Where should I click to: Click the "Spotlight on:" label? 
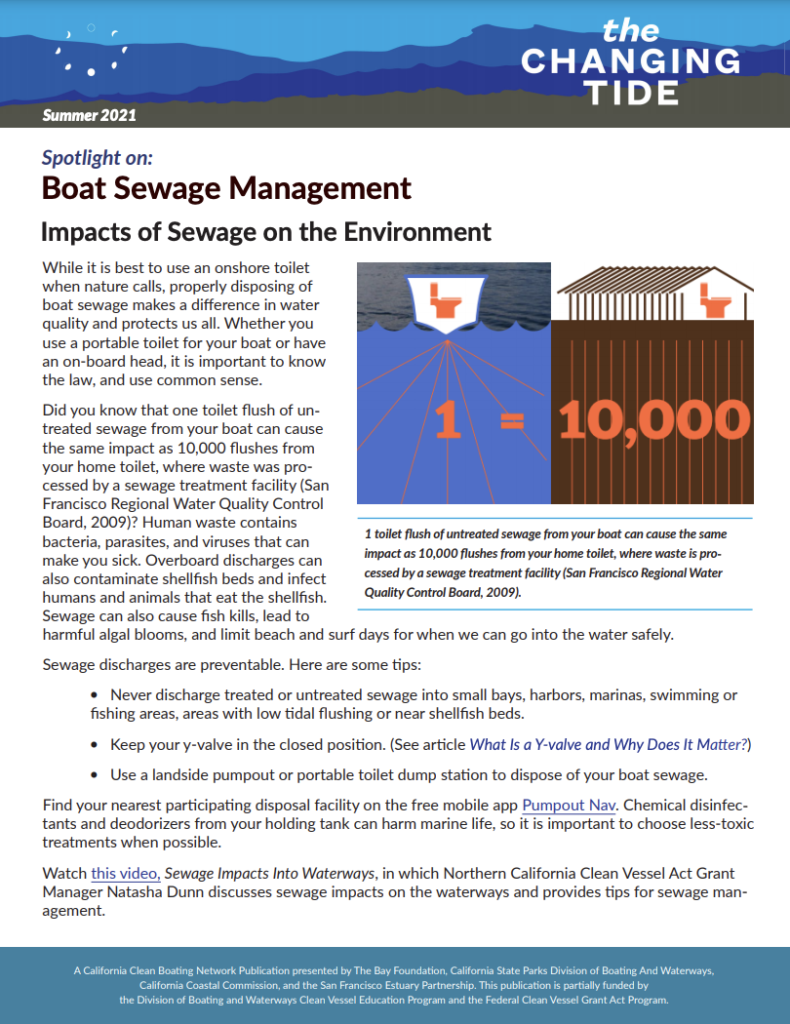pyautogui.click(x=97, y=156)
